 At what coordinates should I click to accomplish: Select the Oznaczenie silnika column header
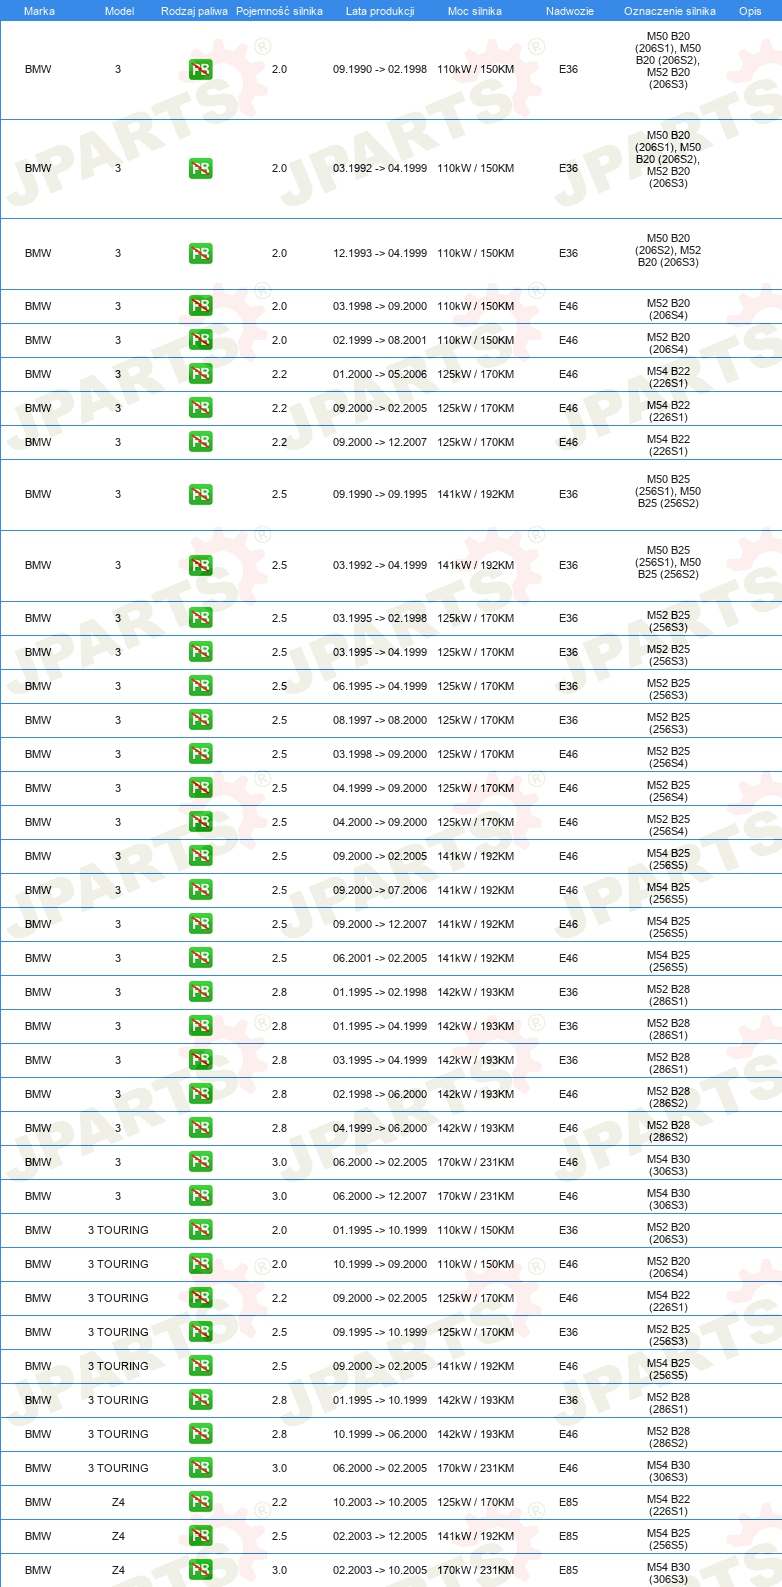(x=670, y=11)
